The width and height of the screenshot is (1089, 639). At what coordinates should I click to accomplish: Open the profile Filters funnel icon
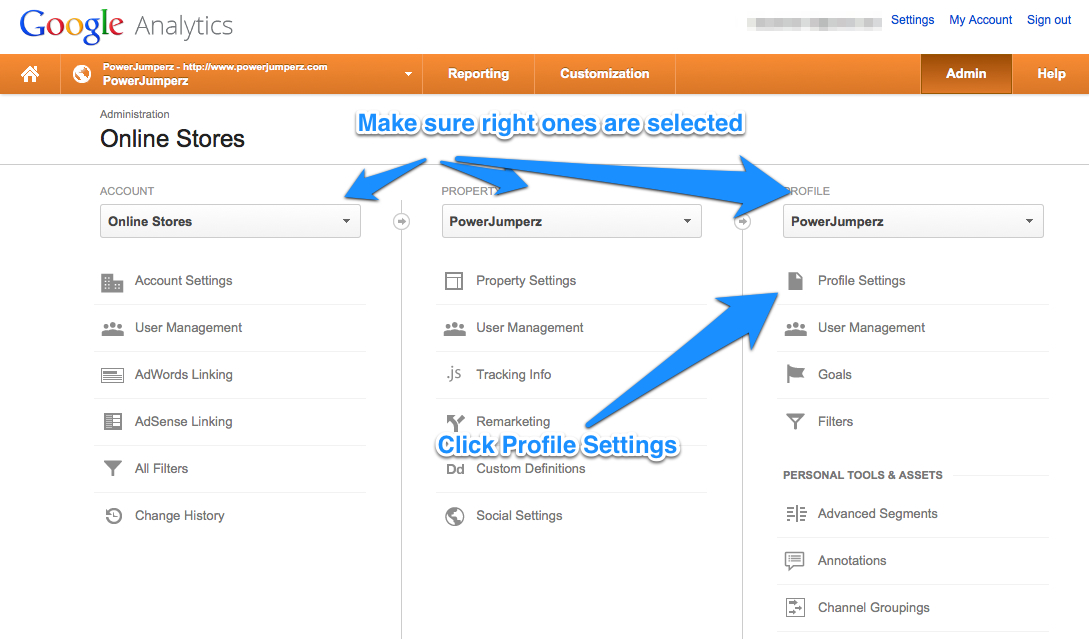pyautogui.click(x=795, y=422)
